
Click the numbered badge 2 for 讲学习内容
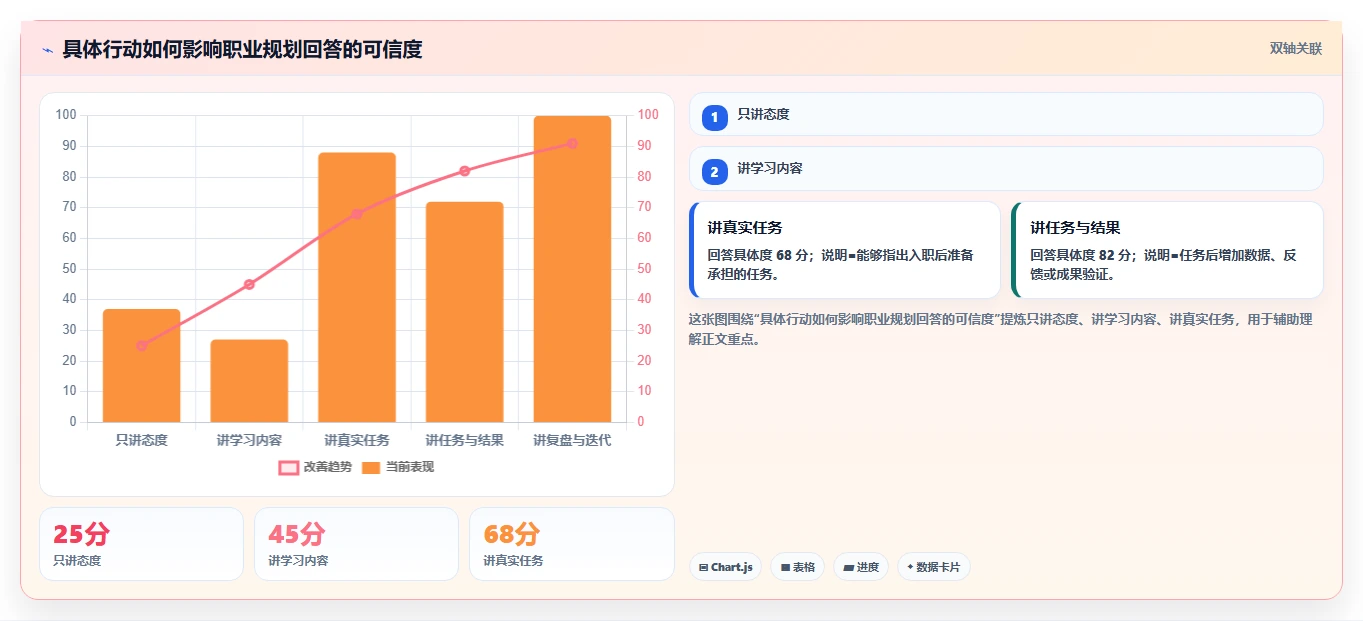(714, 172)
